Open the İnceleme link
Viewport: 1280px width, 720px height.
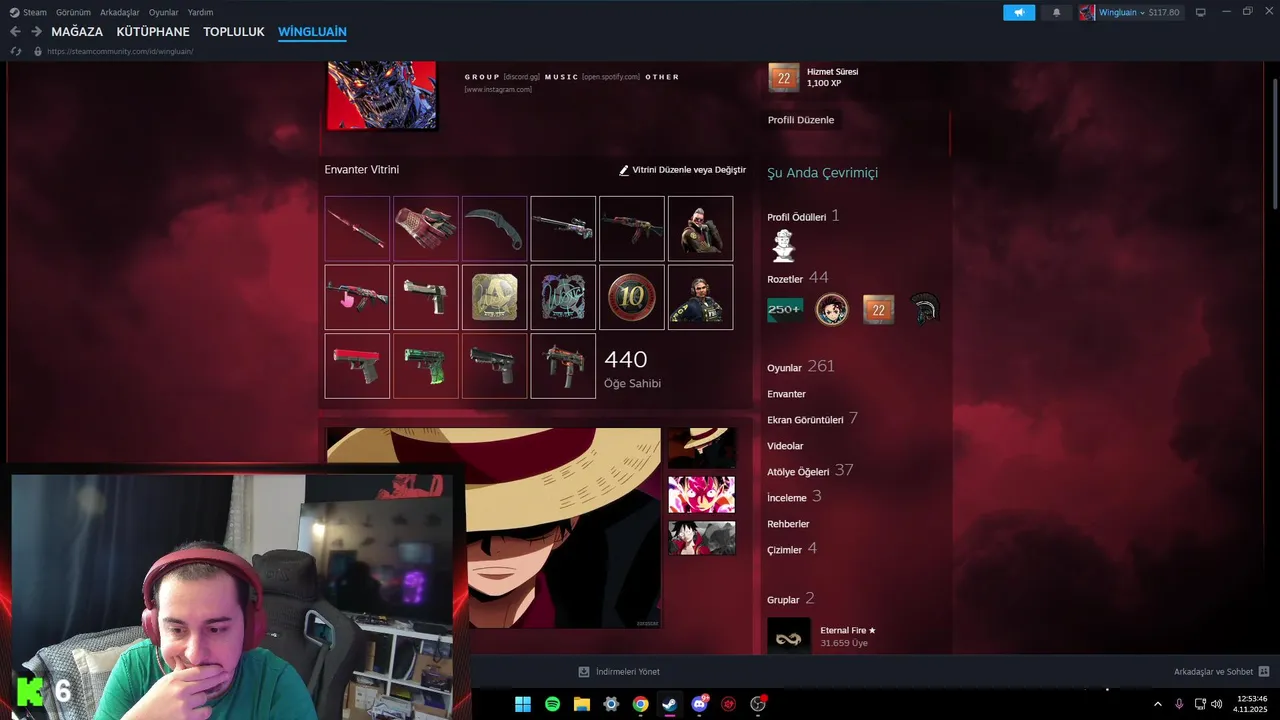click(794, 497)
